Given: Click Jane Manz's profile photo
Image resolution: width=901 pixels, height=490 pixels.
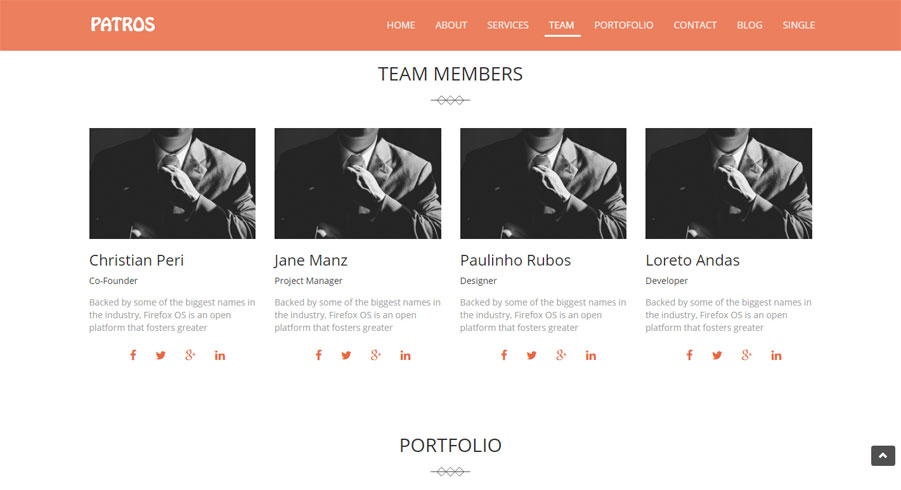Looking at the screenshot, I should pyautogui.click(x=357, y=183).
